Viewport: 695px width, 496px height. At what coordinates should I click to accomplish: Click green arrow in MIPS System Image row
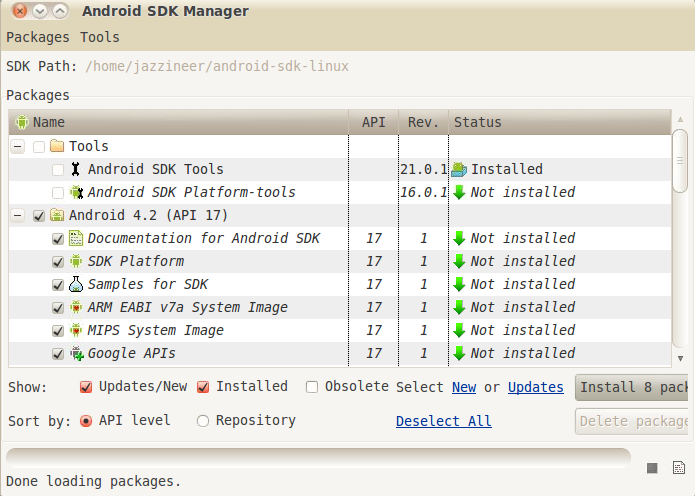pyautogui.click(x=459, y=331)
